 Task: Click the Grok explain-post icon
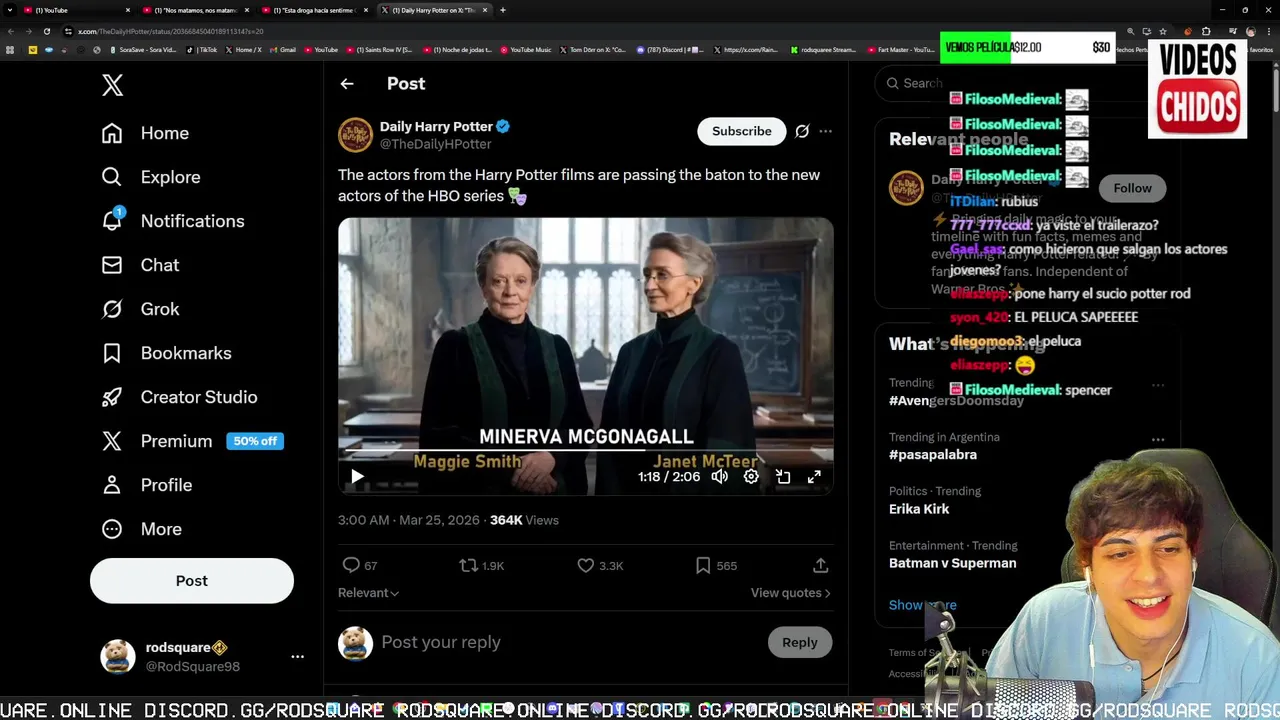(802, 131)
